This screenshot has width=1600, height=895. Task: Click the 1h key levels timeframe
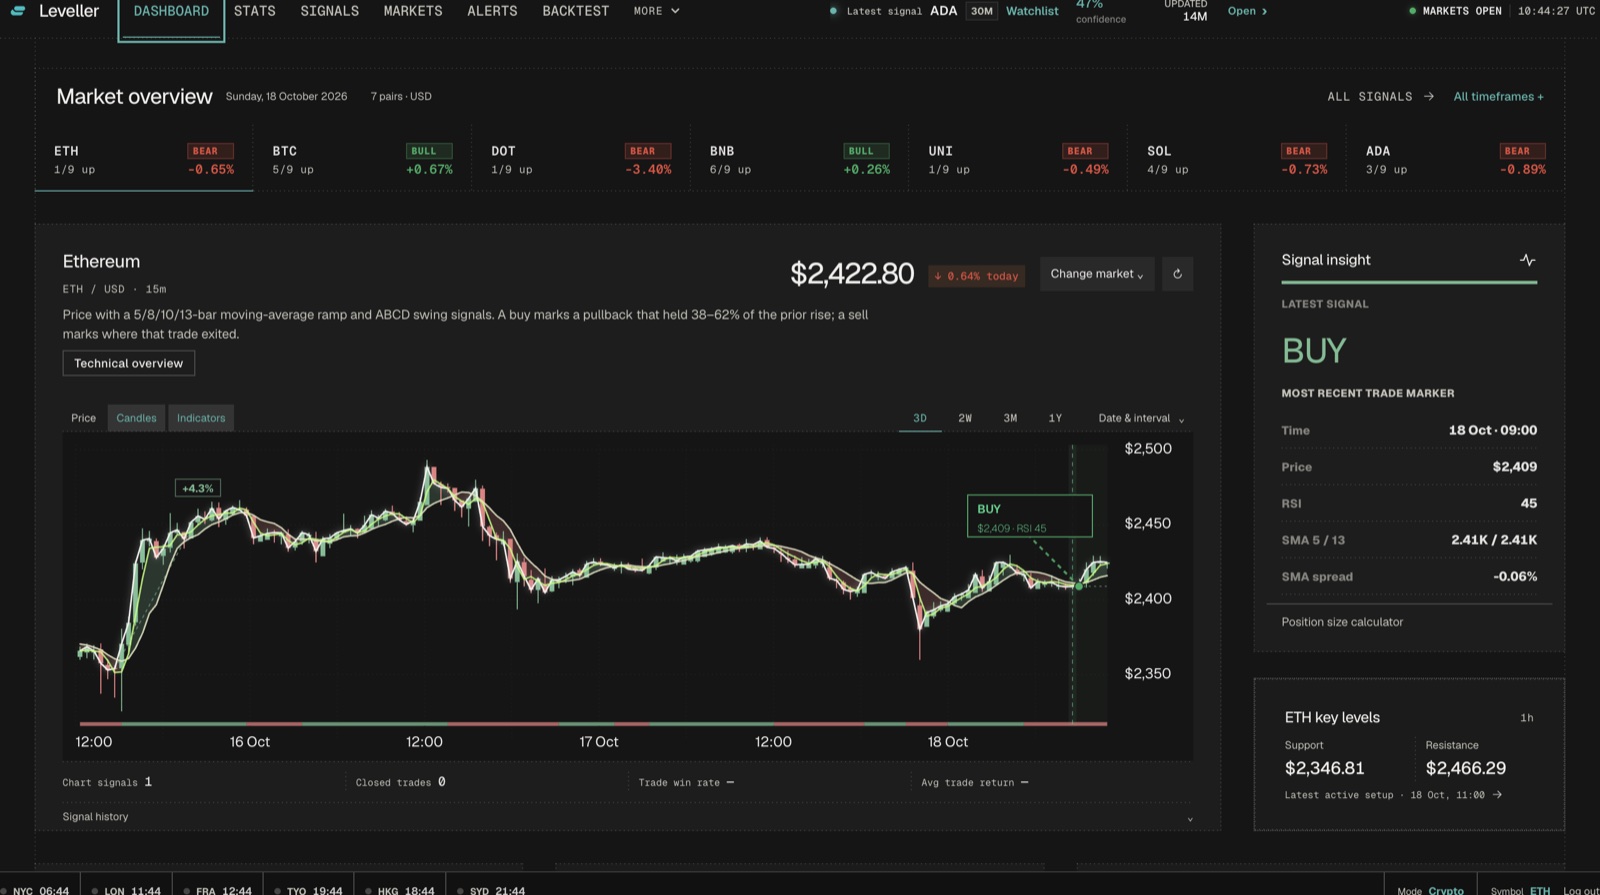point(1526,718)
